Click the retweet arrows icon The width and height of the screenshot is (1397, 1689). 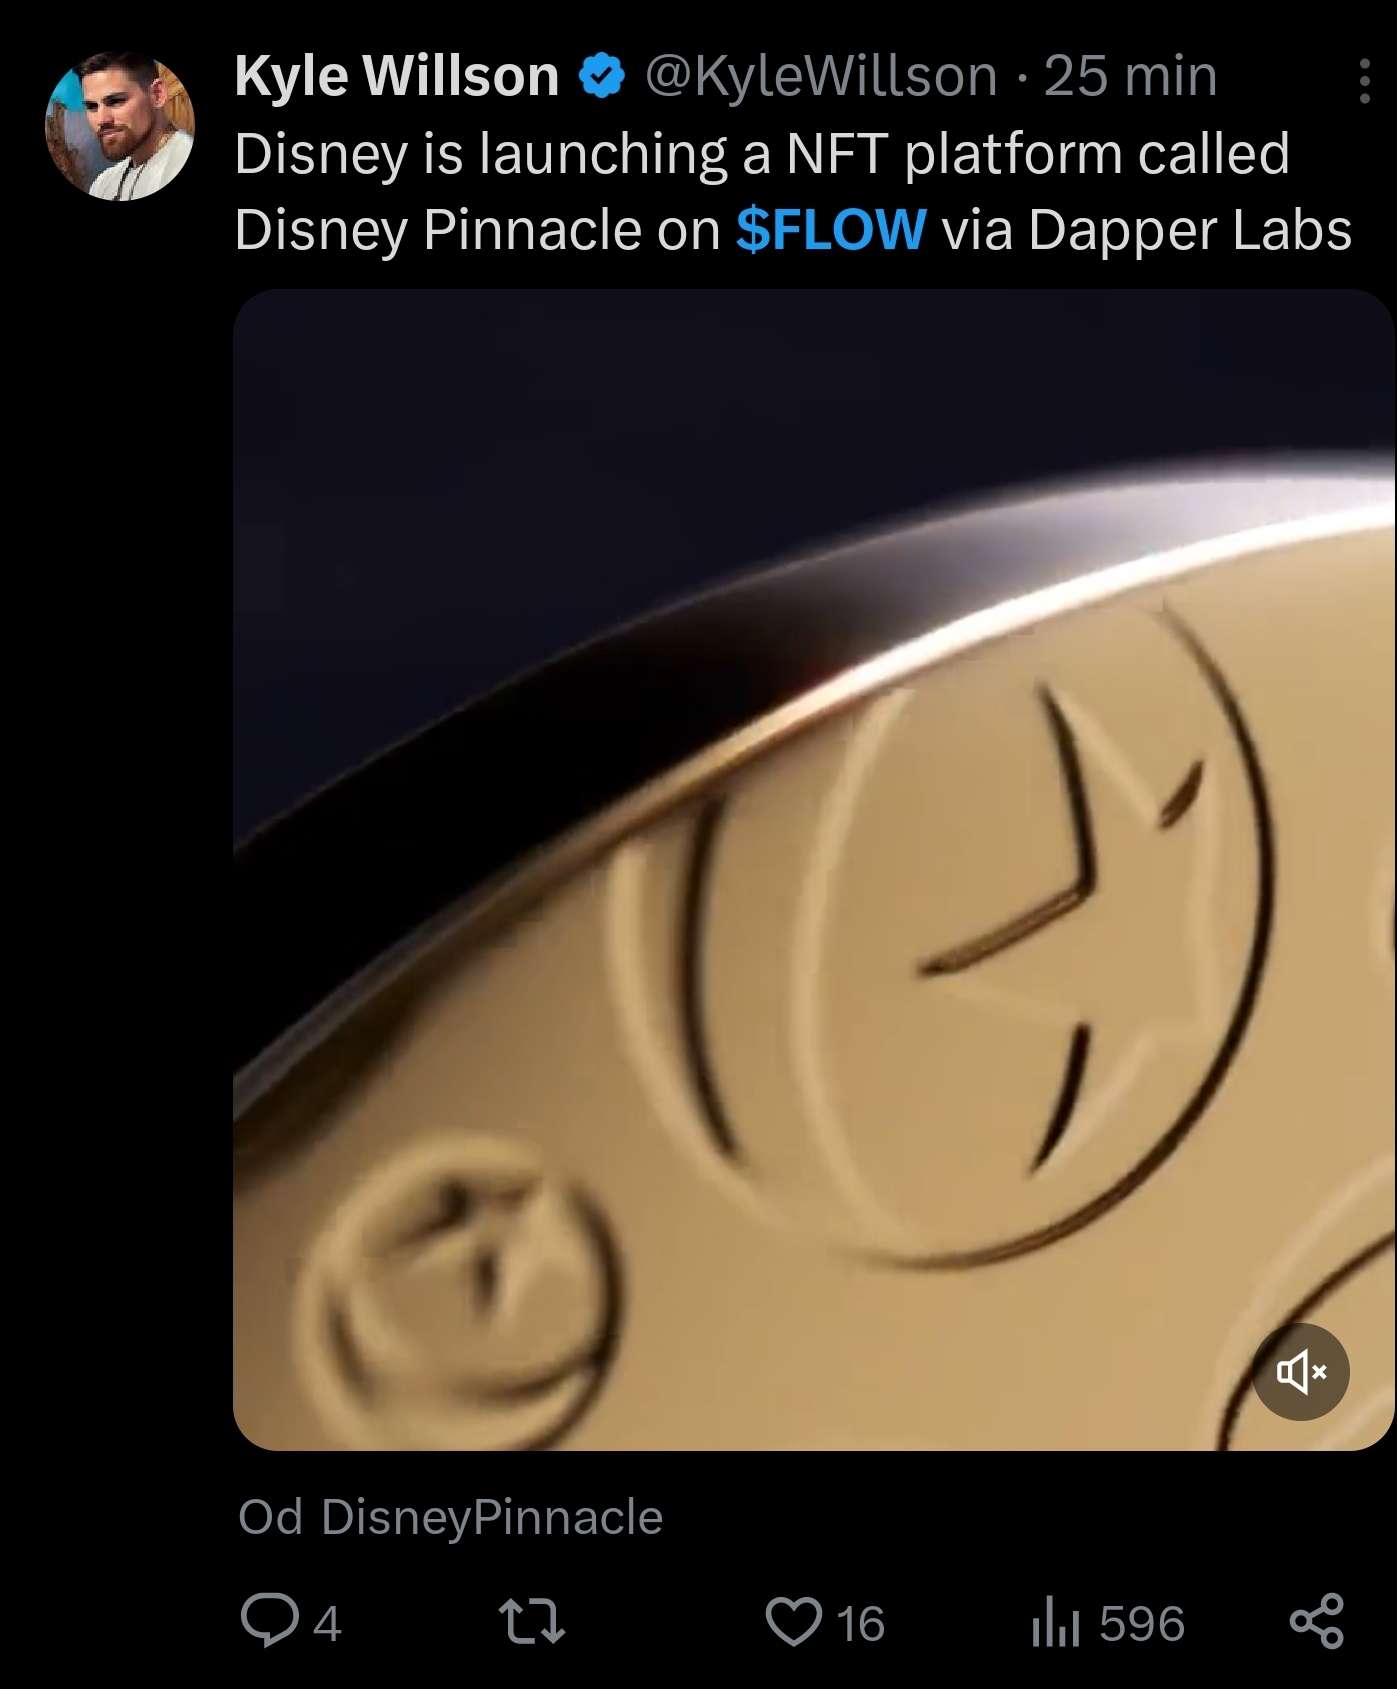click(532, 1621)
